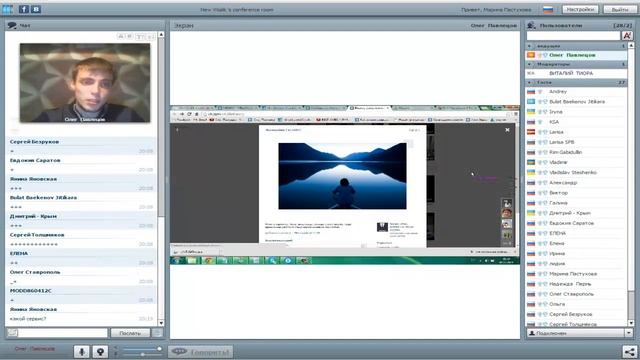Collapse the presenters group arrow
Viewport: 640px width, 360px height.
click(529, 46)
